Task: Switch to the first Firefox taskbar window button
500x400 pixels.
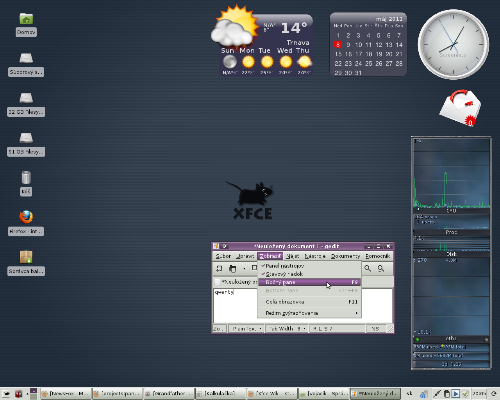Action: click(x=65, y=394)
